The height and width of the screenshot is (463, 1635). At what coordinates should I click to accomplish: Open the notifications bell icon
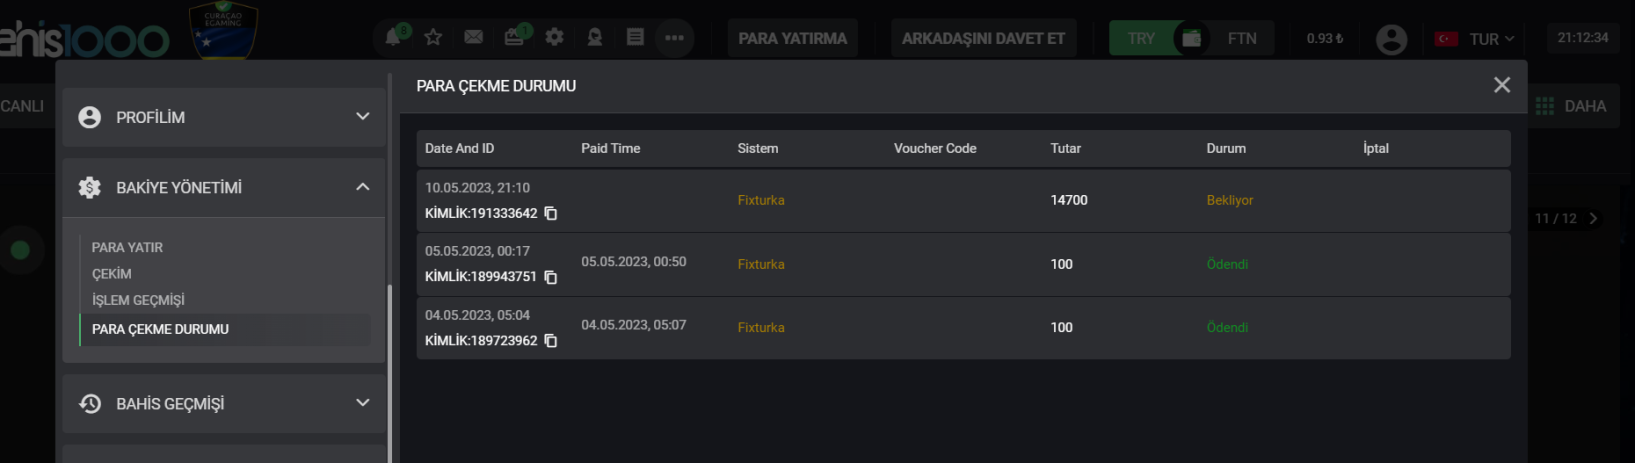pos(393,37)
